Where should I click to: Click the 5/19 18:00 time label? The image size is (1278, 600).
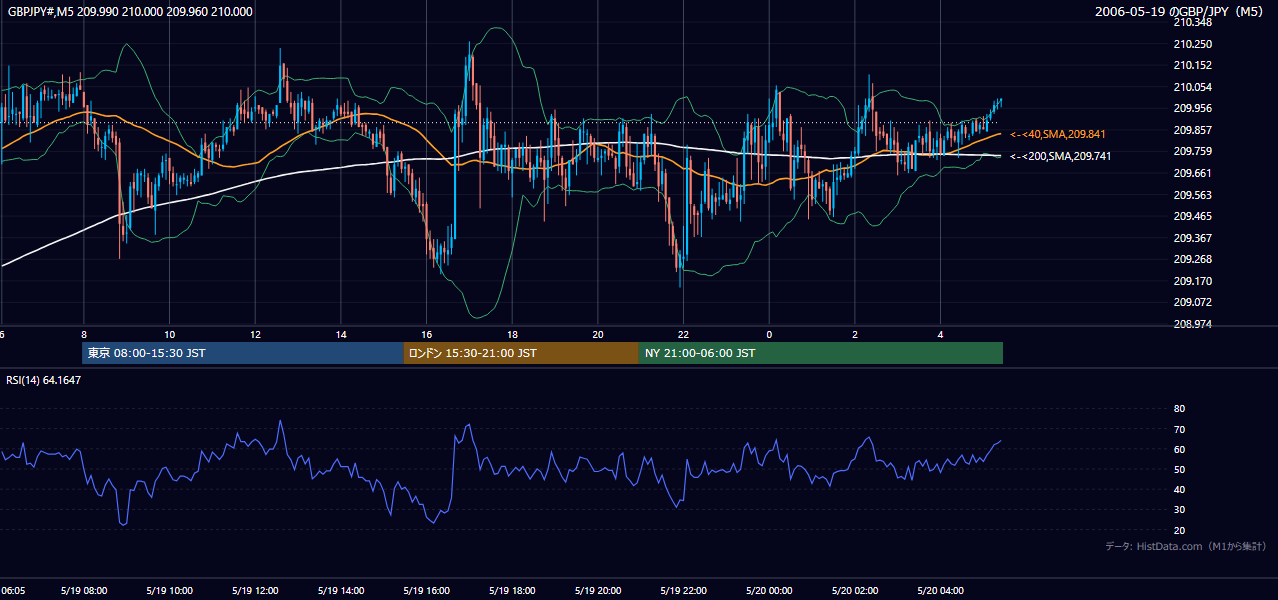(x=512, y=591)
